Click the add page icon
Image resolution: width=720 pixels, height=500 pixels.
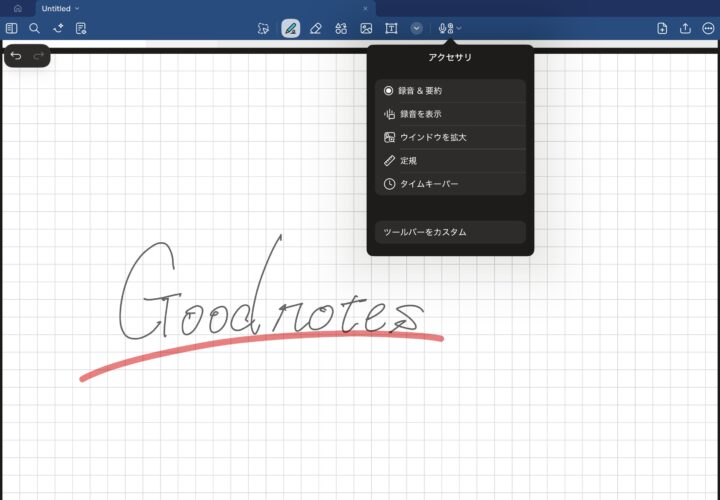pyautogui.click(x=662, y=28)
